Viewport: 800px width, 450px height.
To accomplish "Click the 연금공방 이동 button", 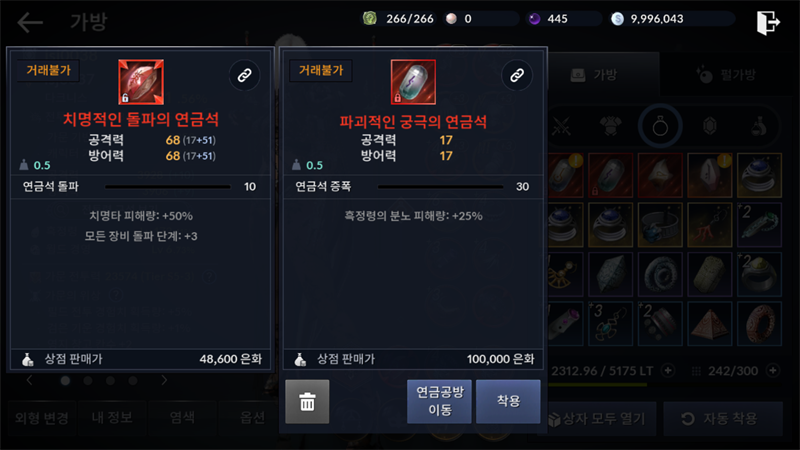I will pyautogui.click(x=439, y=402).
